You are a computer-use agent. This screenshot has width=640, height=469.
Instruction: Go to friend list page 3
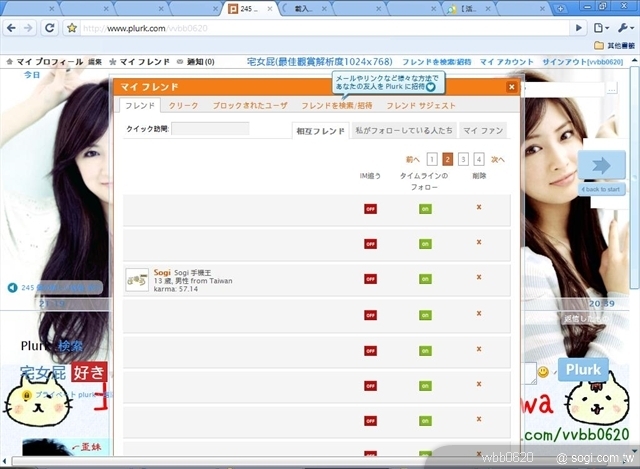tap(463, 159)
